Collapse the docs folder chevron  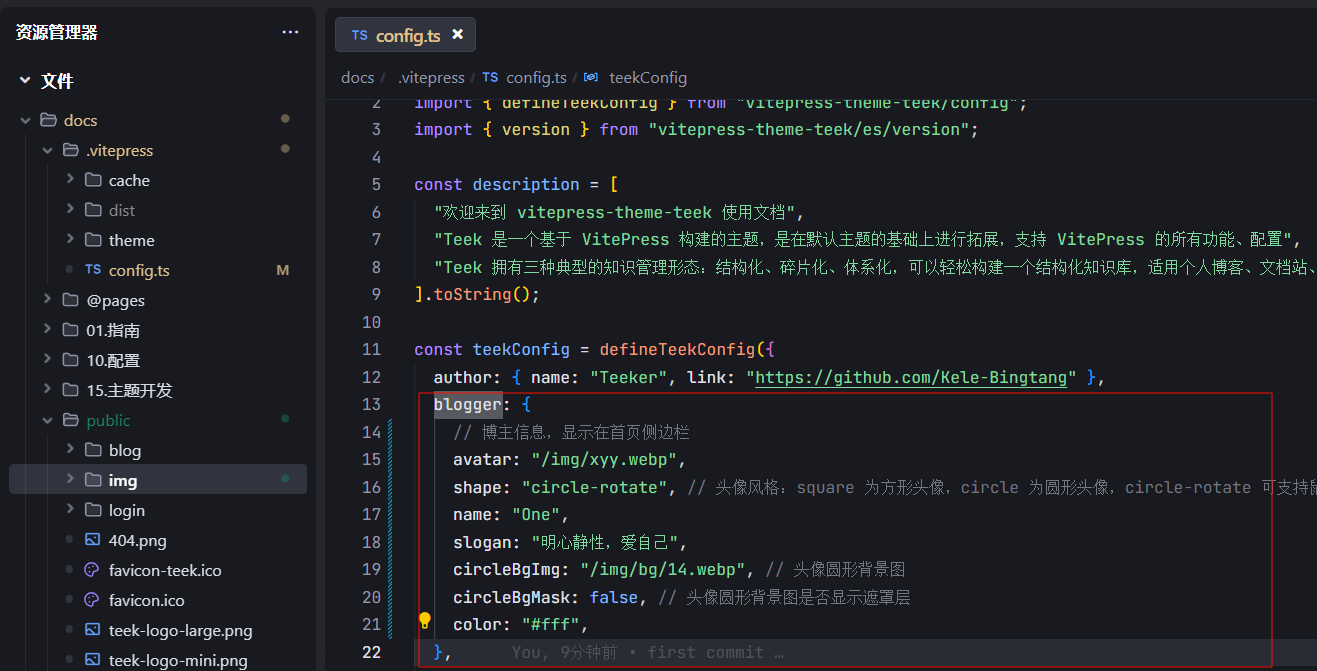(x=25, y=120)
